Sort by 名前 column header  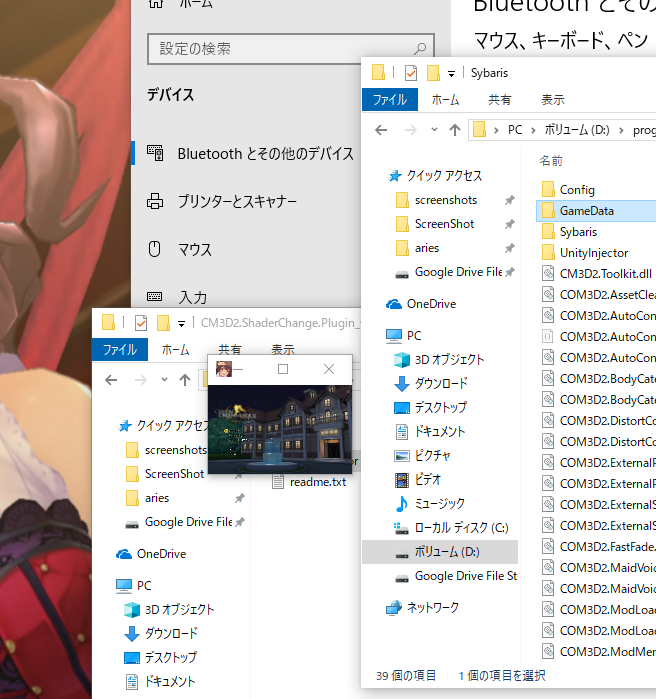551,161
